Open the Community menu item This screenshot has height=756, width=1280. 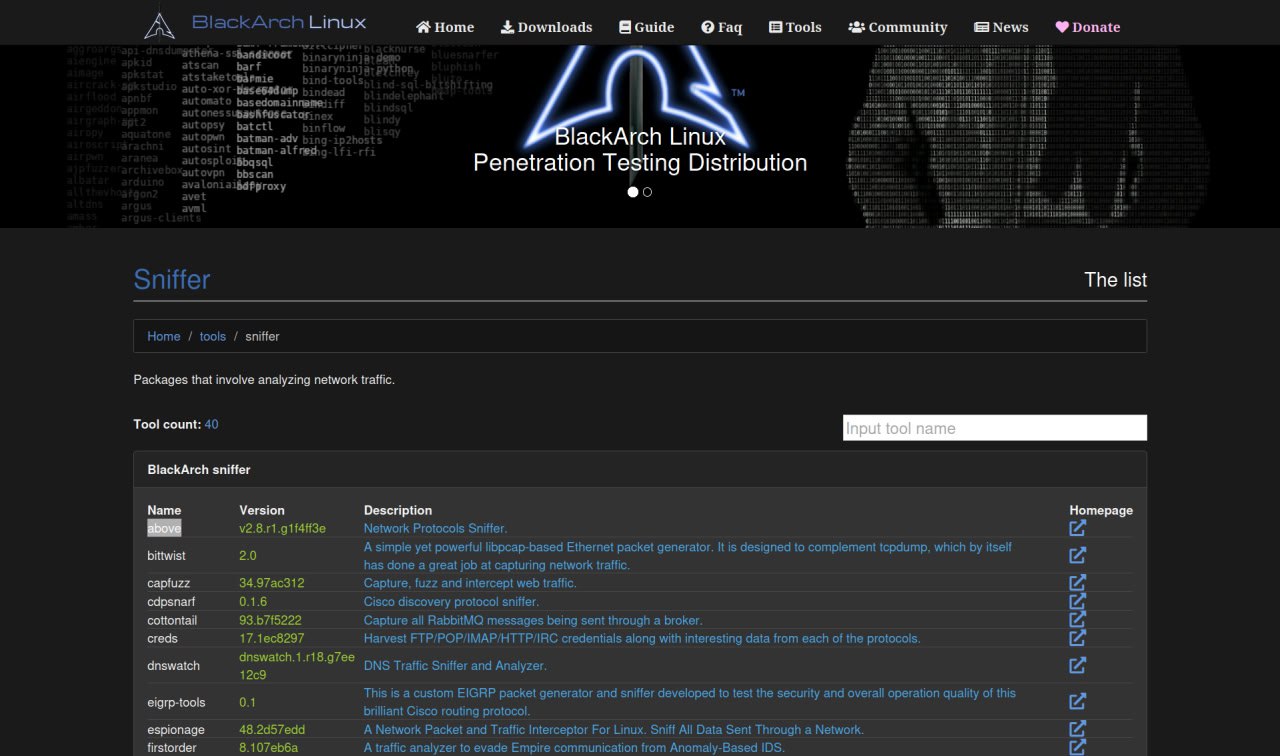click(897, 27)
